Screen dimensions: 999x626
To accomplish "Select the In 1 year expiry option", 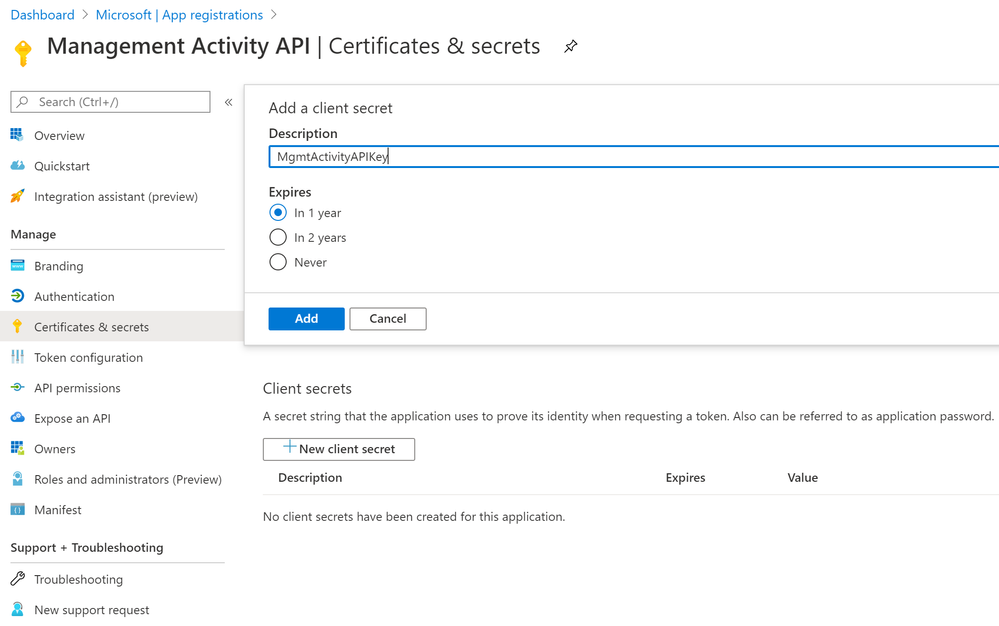I will coord(278,213).
